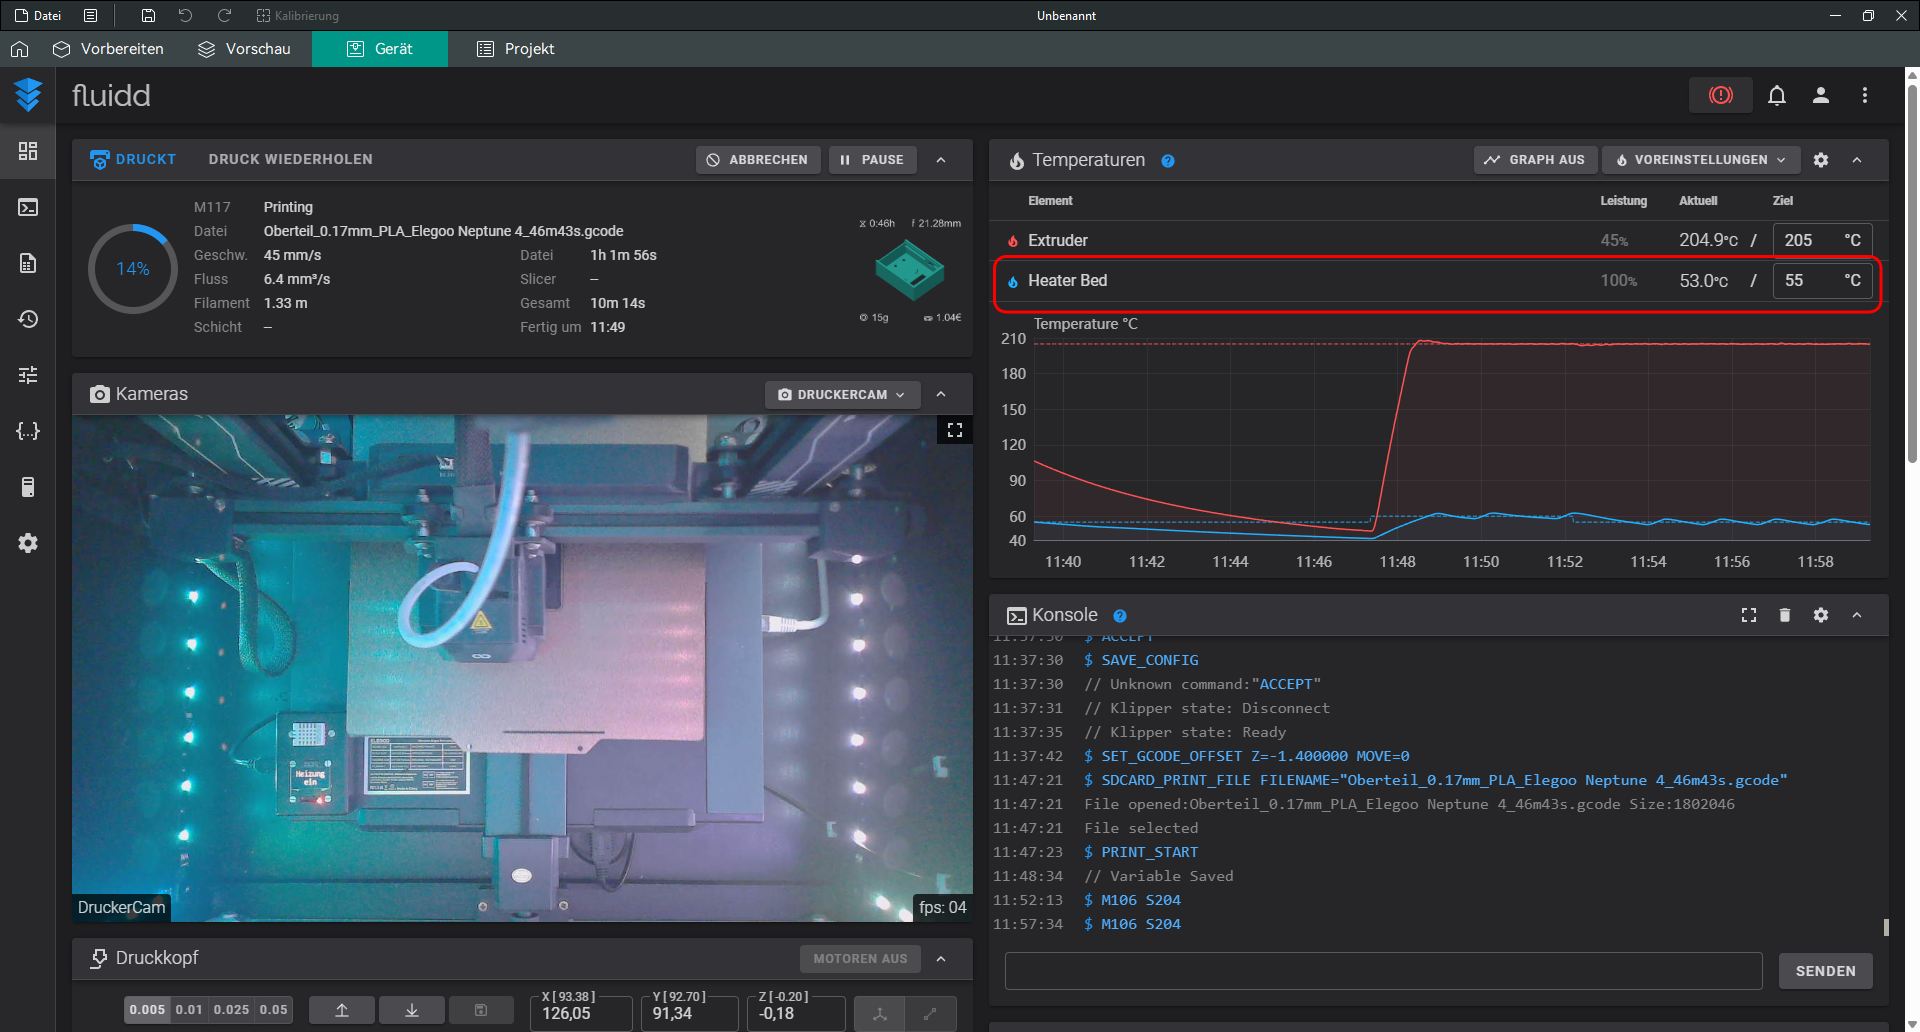Viewport: 1920px width, 1032px height.
Task: Open Konsole settings gear
Action: click(1821, 615)
